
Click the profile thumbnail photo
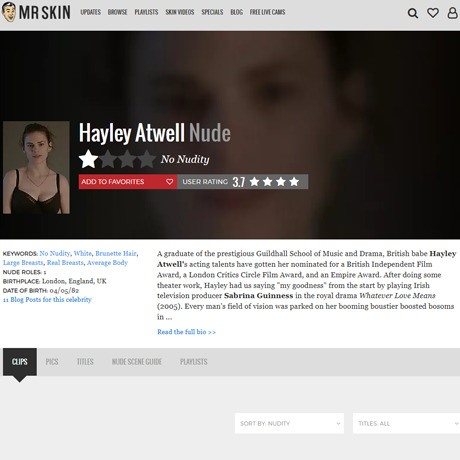coord(36,167)
